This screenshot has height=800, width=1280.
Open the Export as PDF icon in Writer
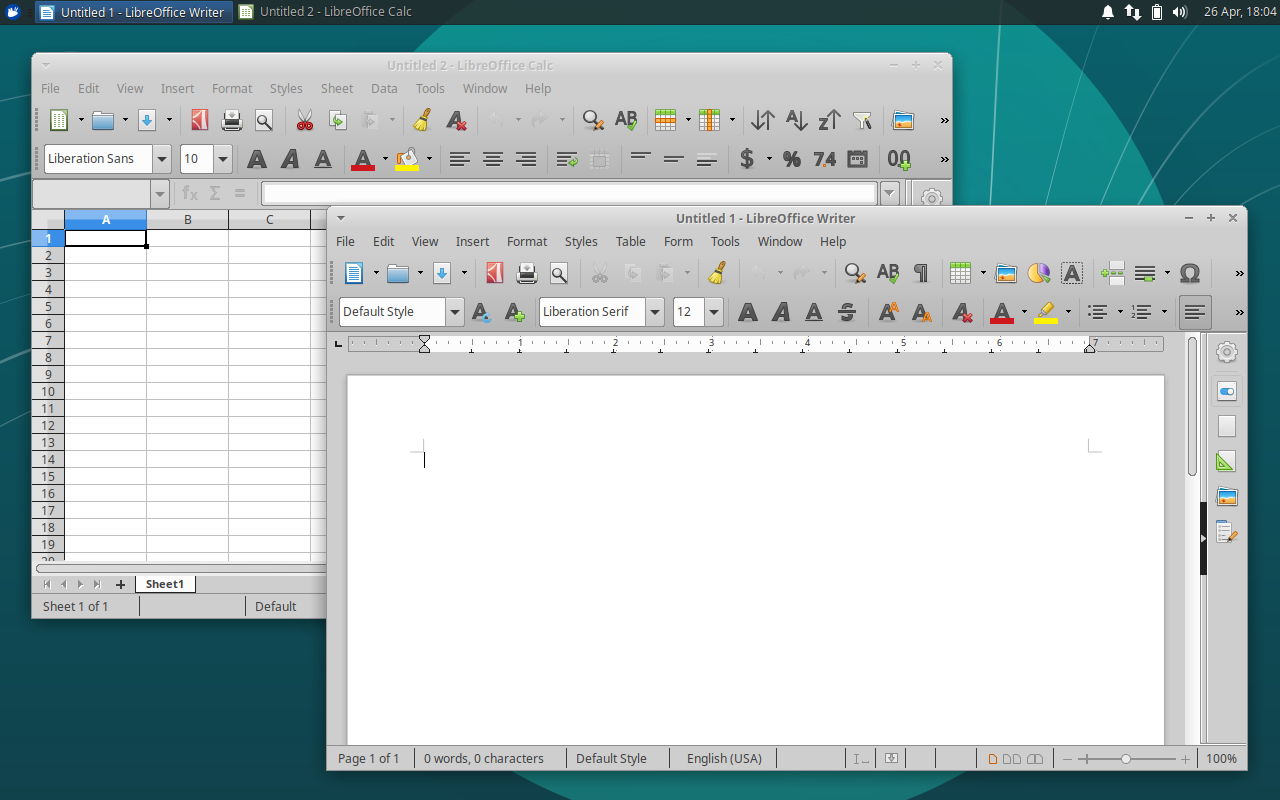click(x=494, y=272)
